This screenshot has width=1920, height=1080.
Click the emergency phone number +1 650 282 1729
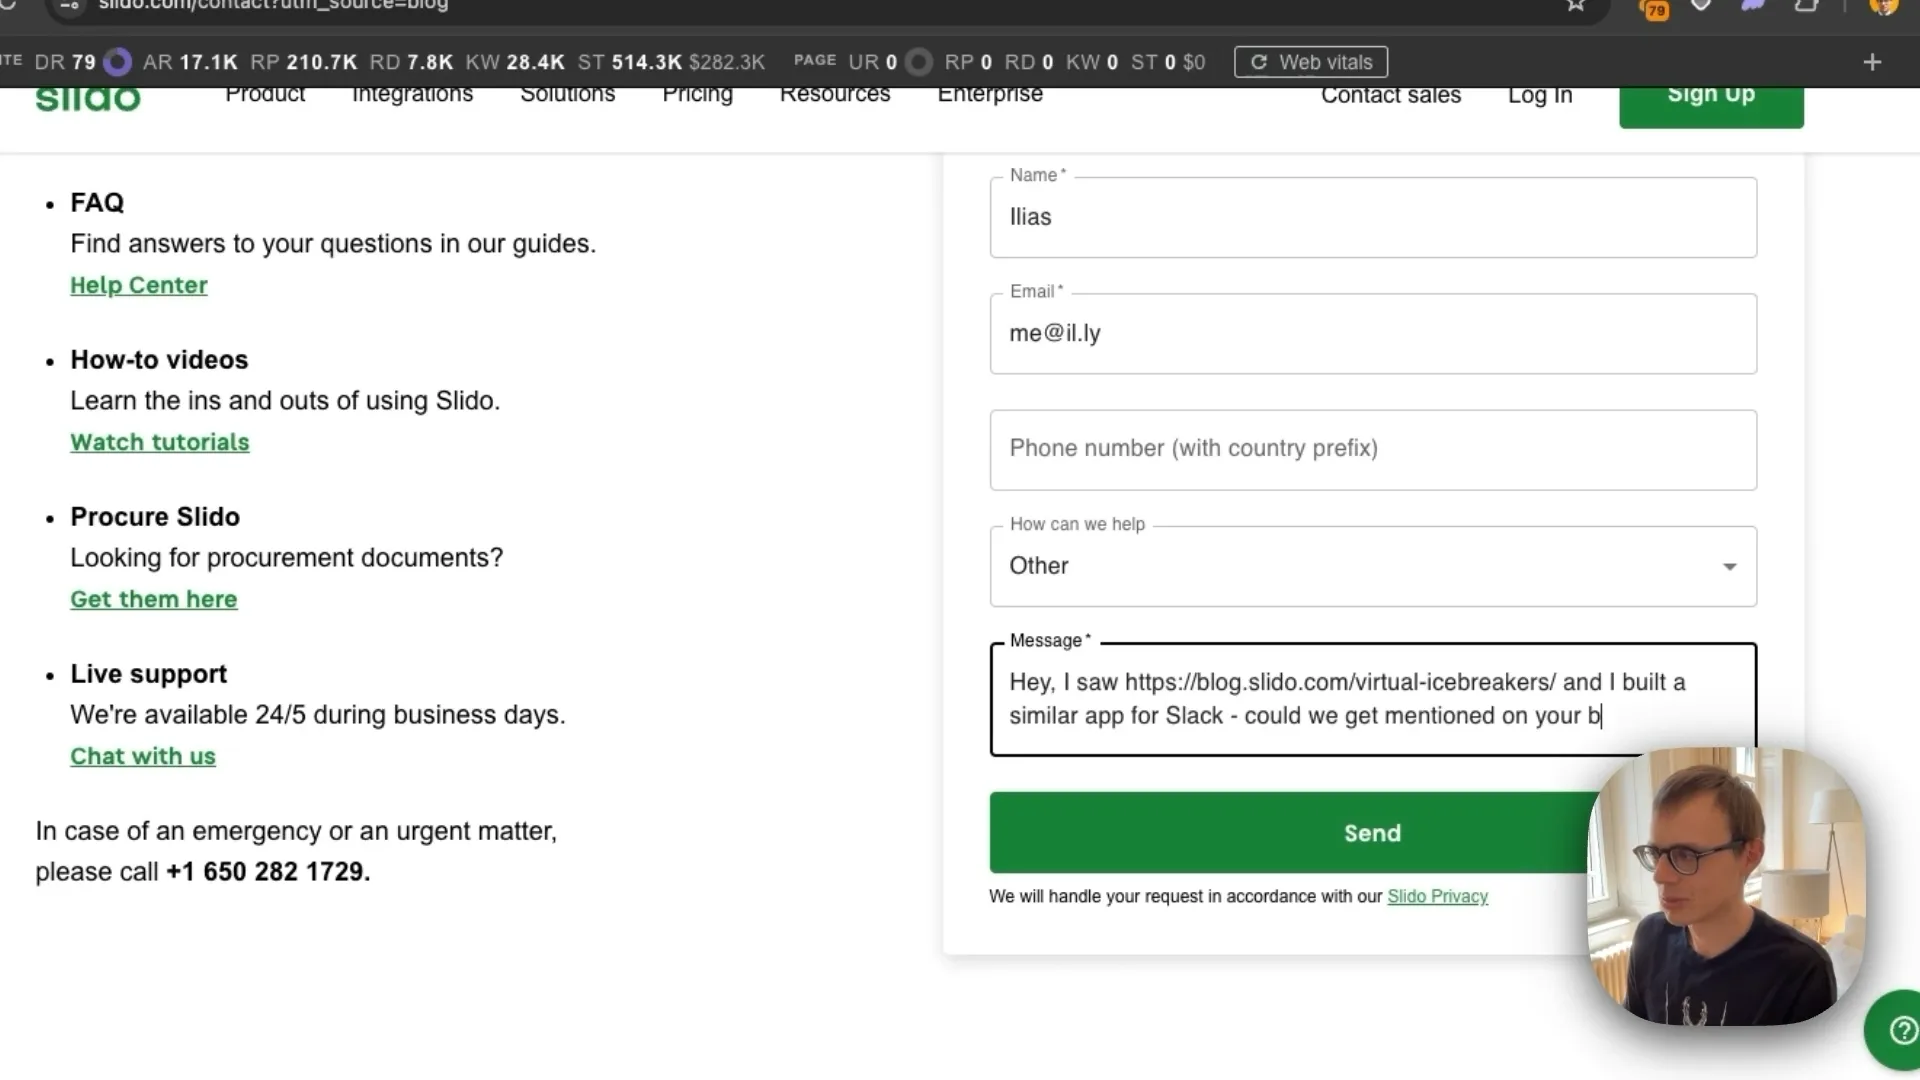click(268, 872)
